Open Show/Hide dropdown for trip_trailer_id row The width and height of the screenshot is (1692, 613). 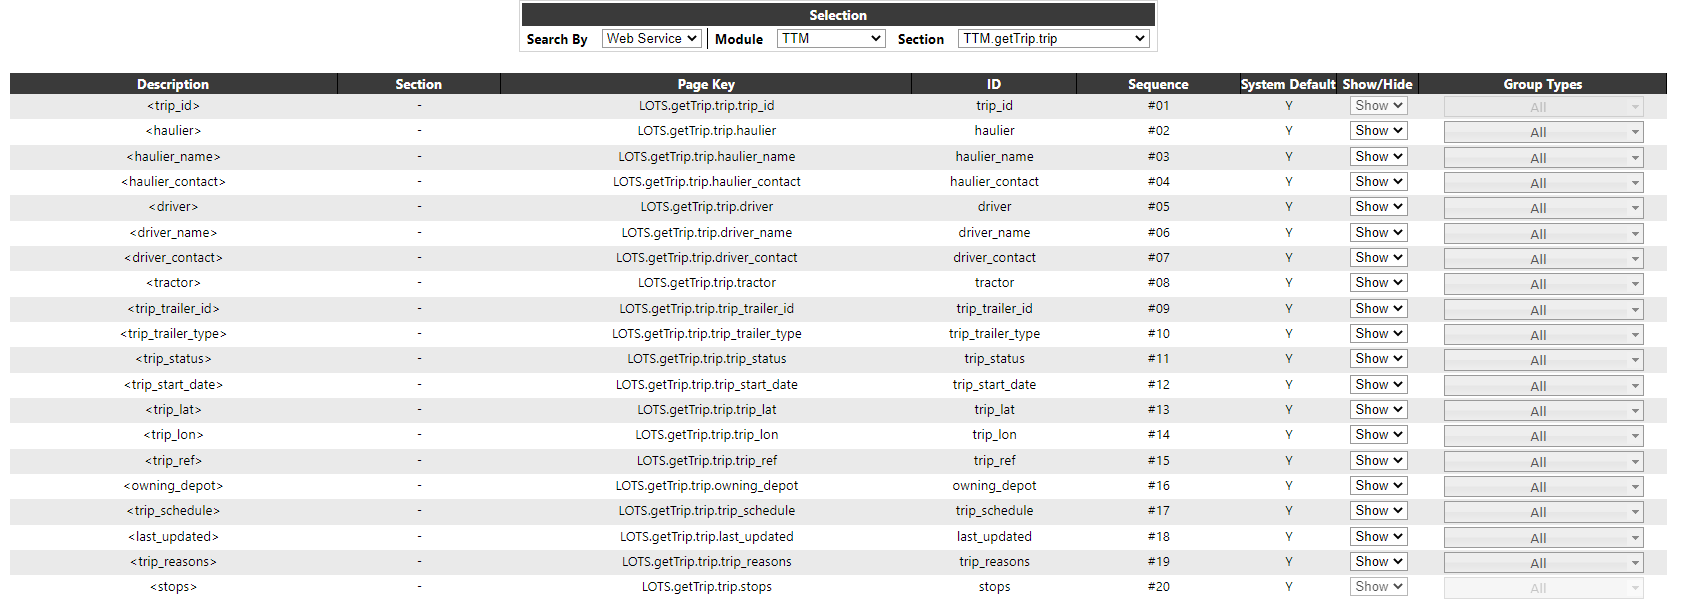[1379, 309]
